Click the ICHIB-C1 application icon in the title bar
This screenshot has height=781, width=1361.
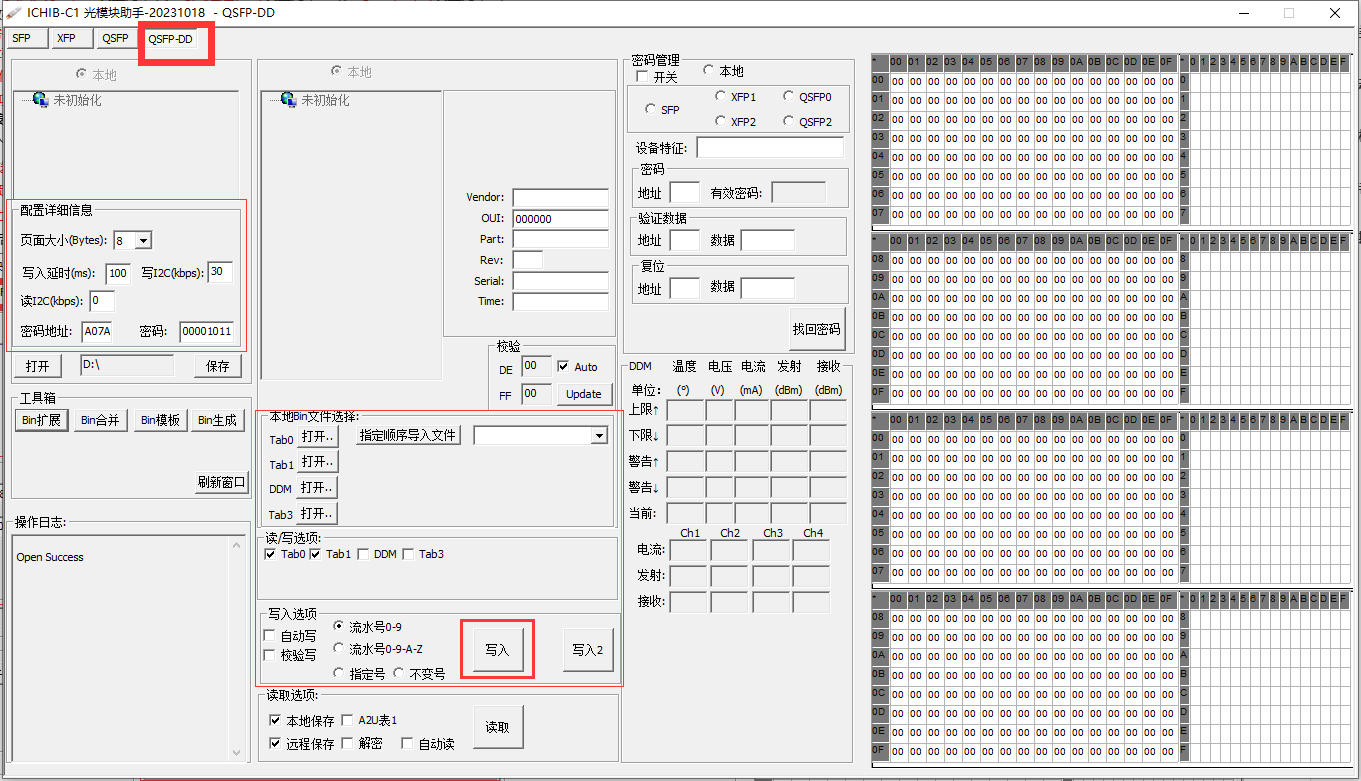(11, 13)
